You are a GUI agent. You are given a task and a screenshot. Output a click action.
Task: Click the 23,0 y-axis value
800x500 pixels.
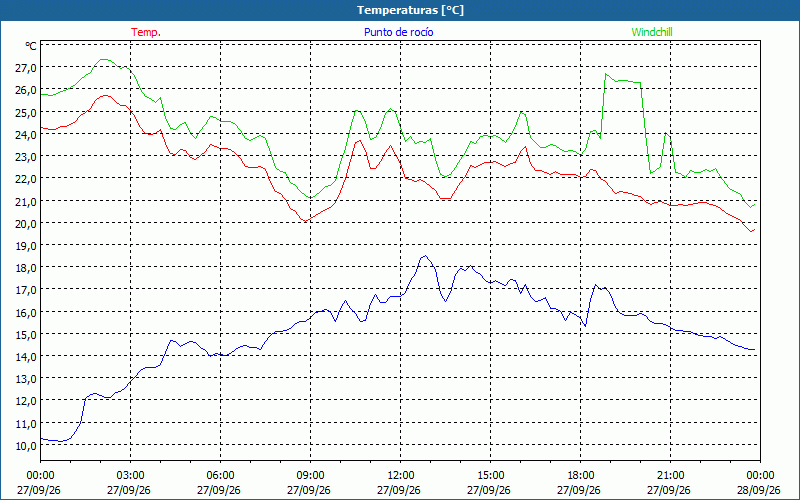pyautogui.click(x=26, y=157)
